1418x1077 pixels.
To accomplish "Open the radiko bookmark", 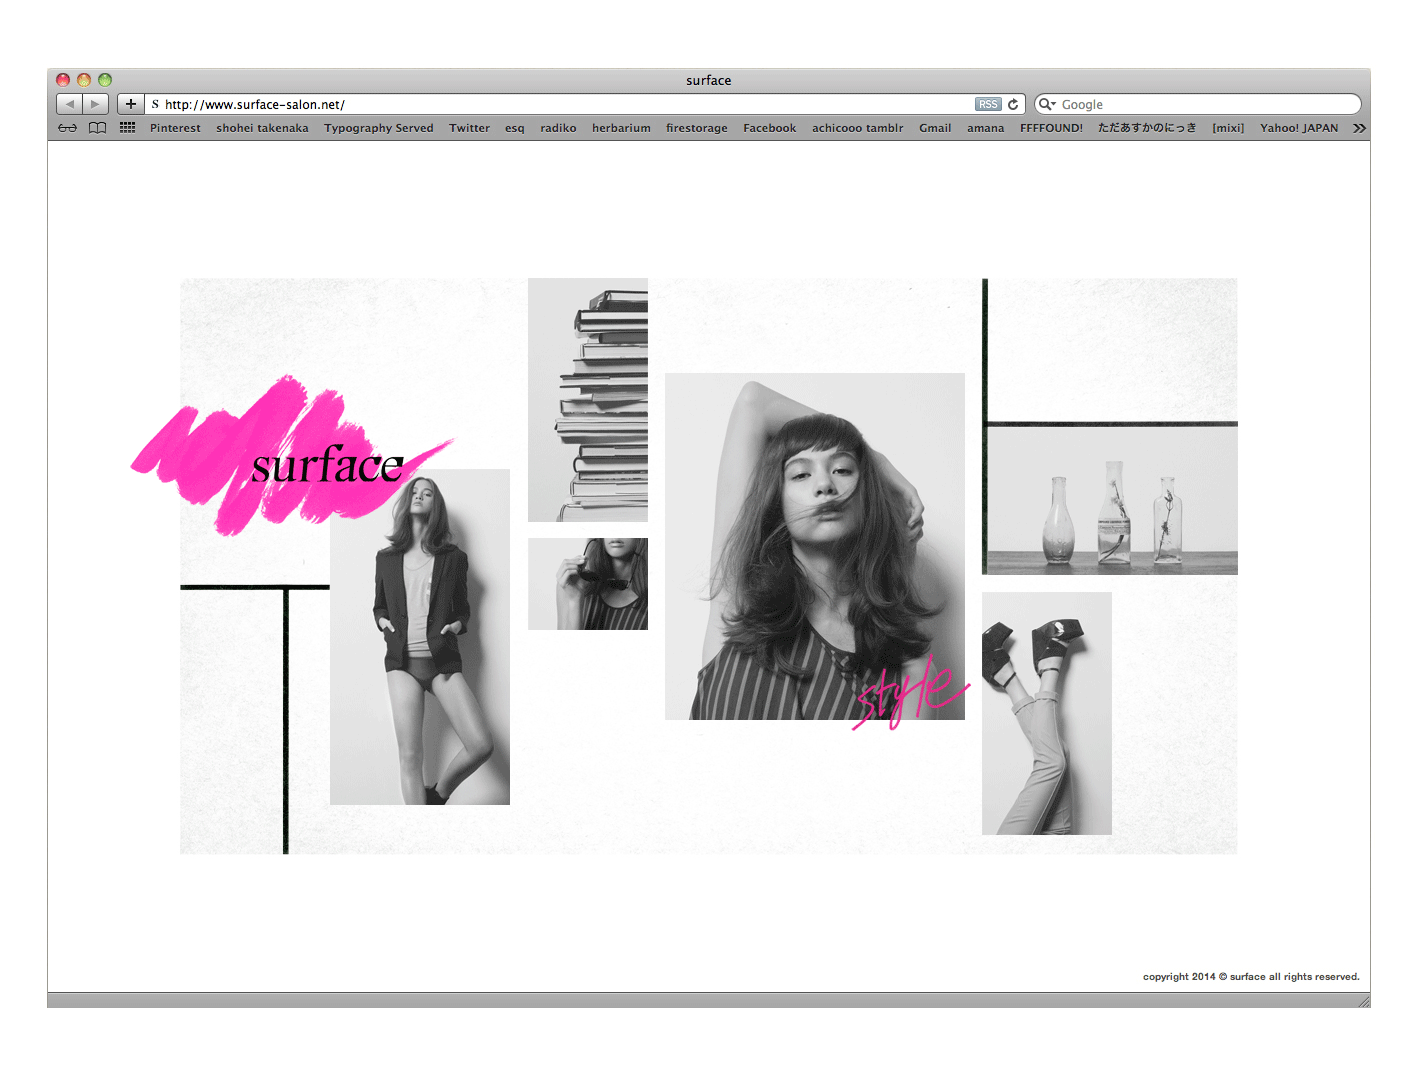I will pyautogui.click(x=558, y=128).
